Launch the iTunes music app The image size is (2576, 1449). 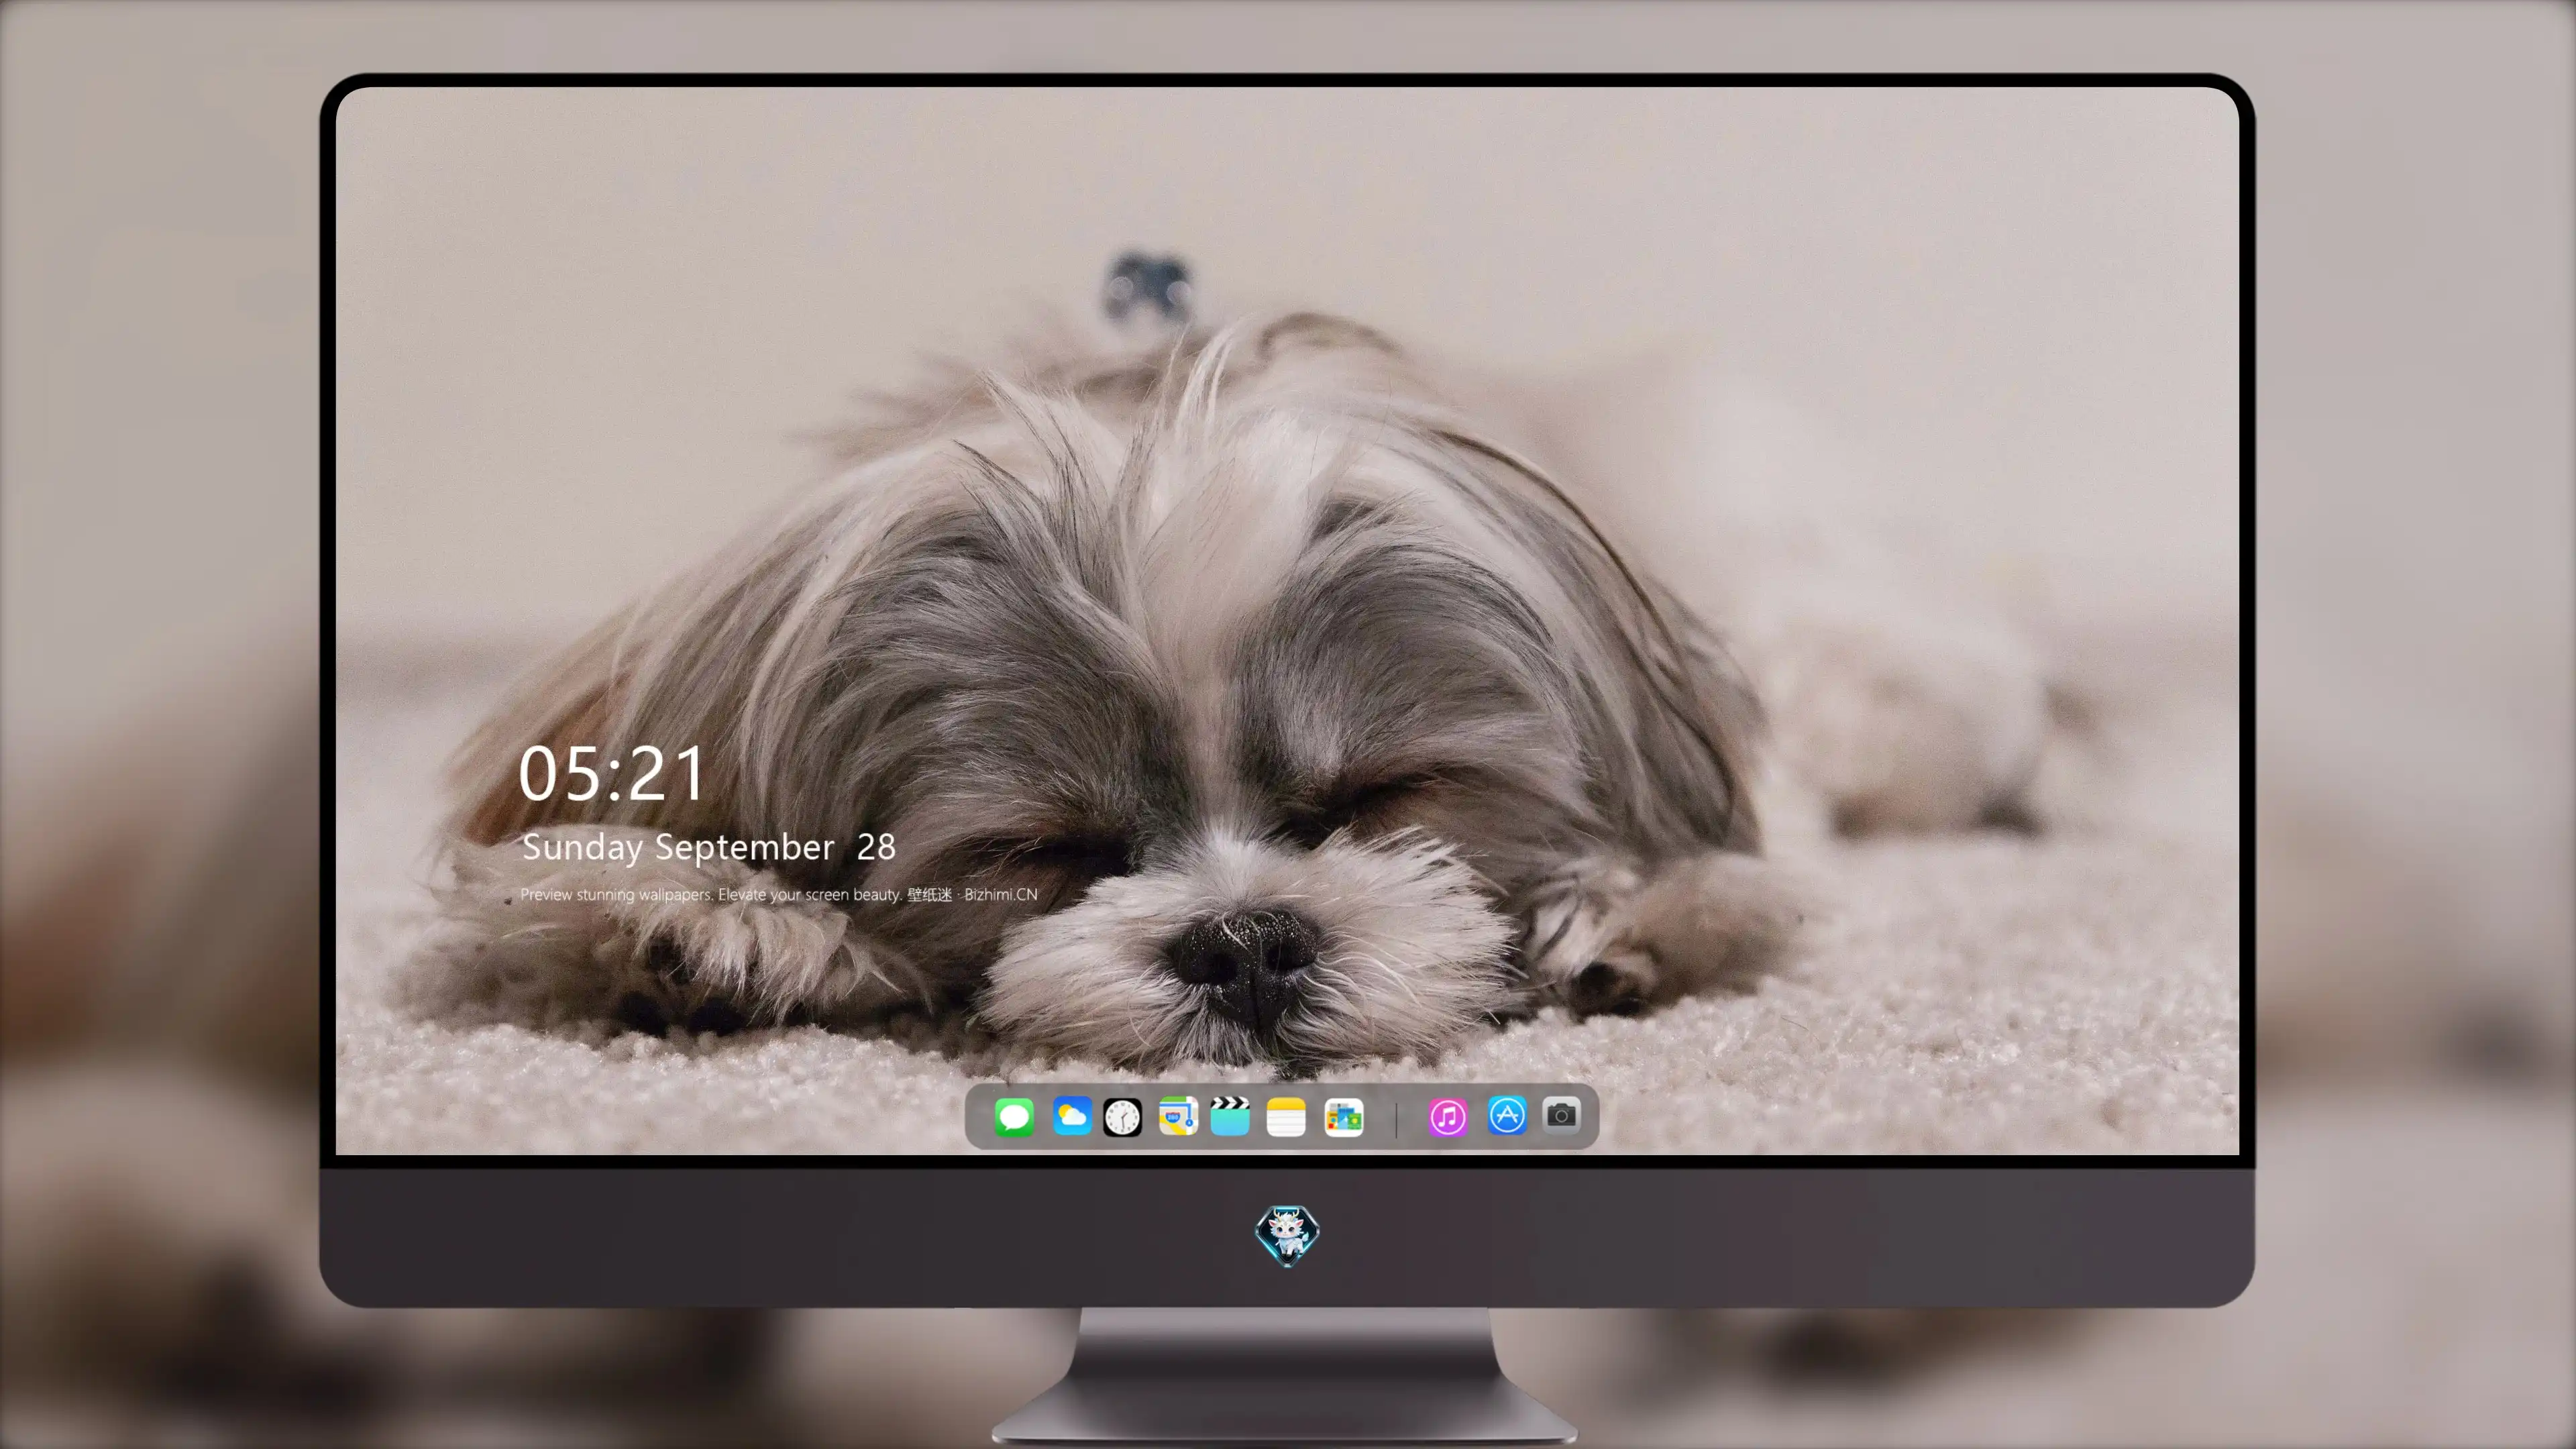[1448, 1117]
